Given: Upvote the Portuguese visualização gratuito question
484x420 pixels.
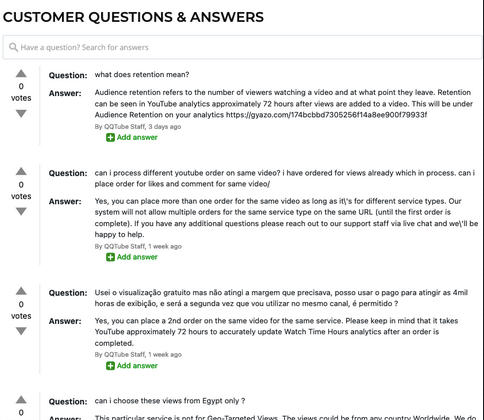Looking at the screenshot, I should [x=21, y=291].
